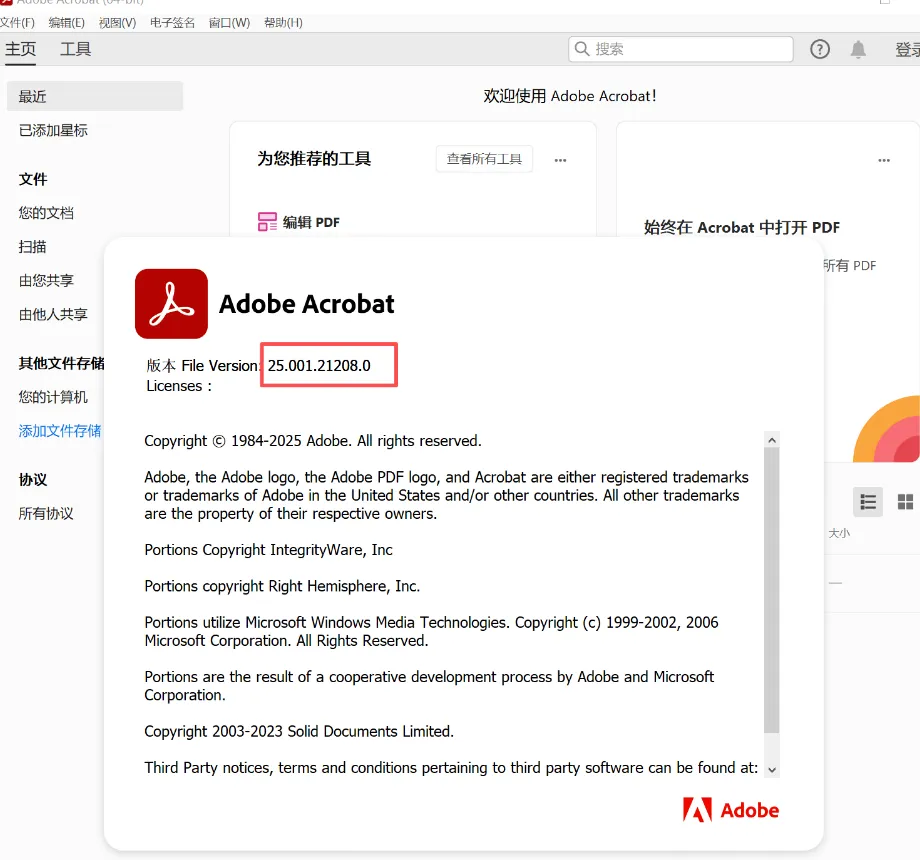Open 您的文档 in the sidebar

46,213
